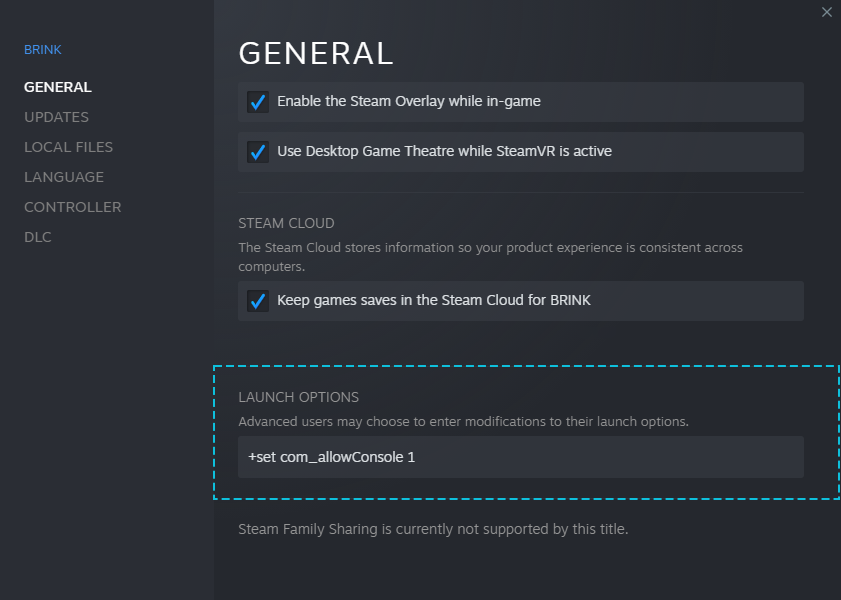
Task: Click the Steam Family Sharing notice text
Action: click(433, 529)
